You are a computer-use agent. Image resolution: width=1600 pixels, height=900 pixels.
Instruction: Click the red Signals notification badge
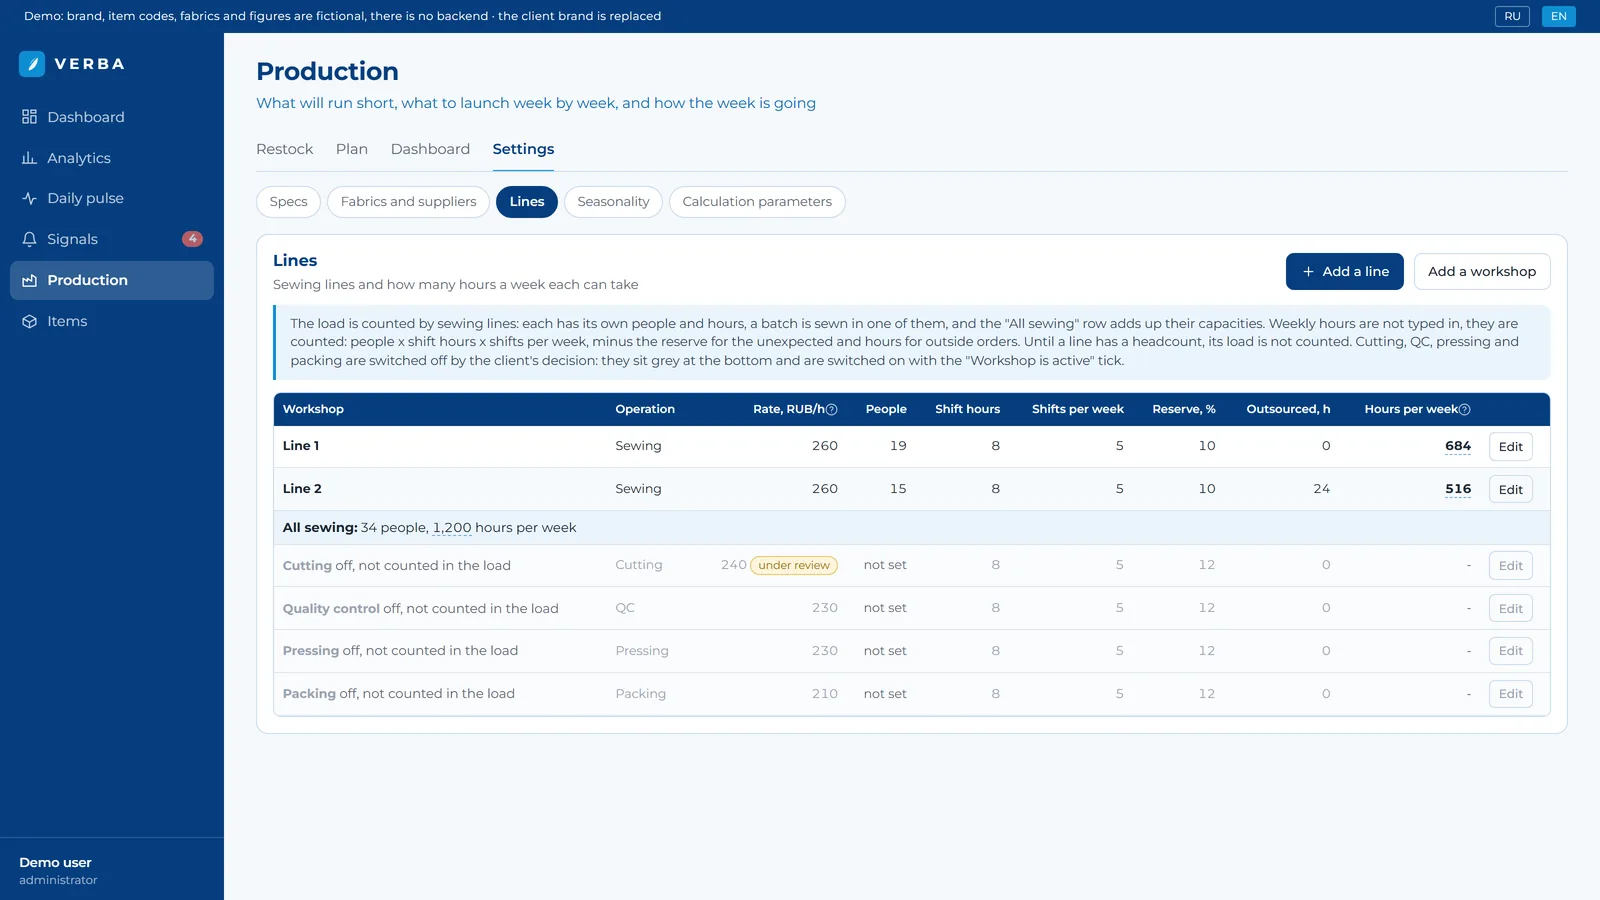pos(192,239)
